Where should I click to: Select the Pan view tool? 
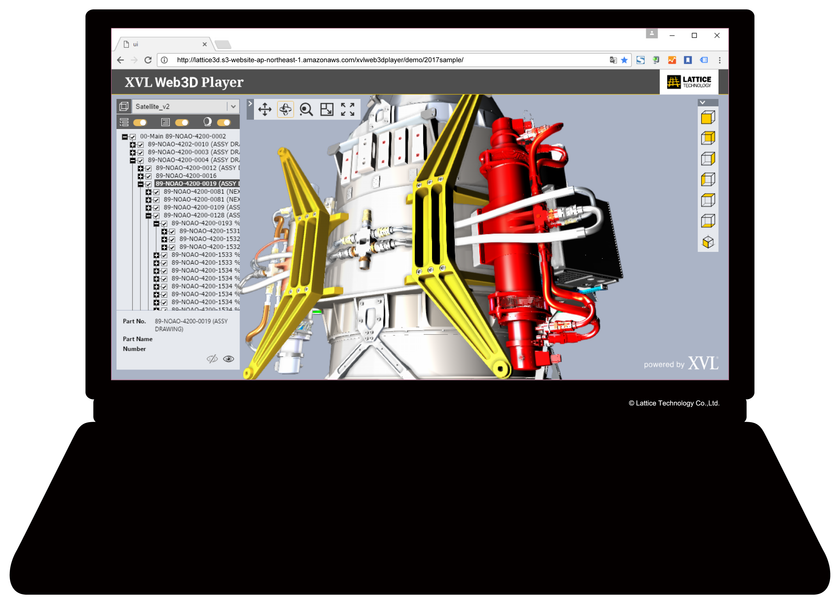coord(265,109)
